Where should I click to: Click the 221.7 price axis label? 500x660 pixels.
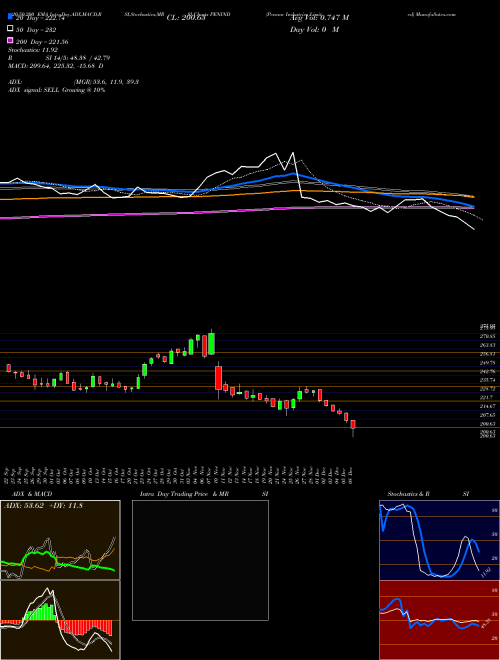tap(489, 397)
